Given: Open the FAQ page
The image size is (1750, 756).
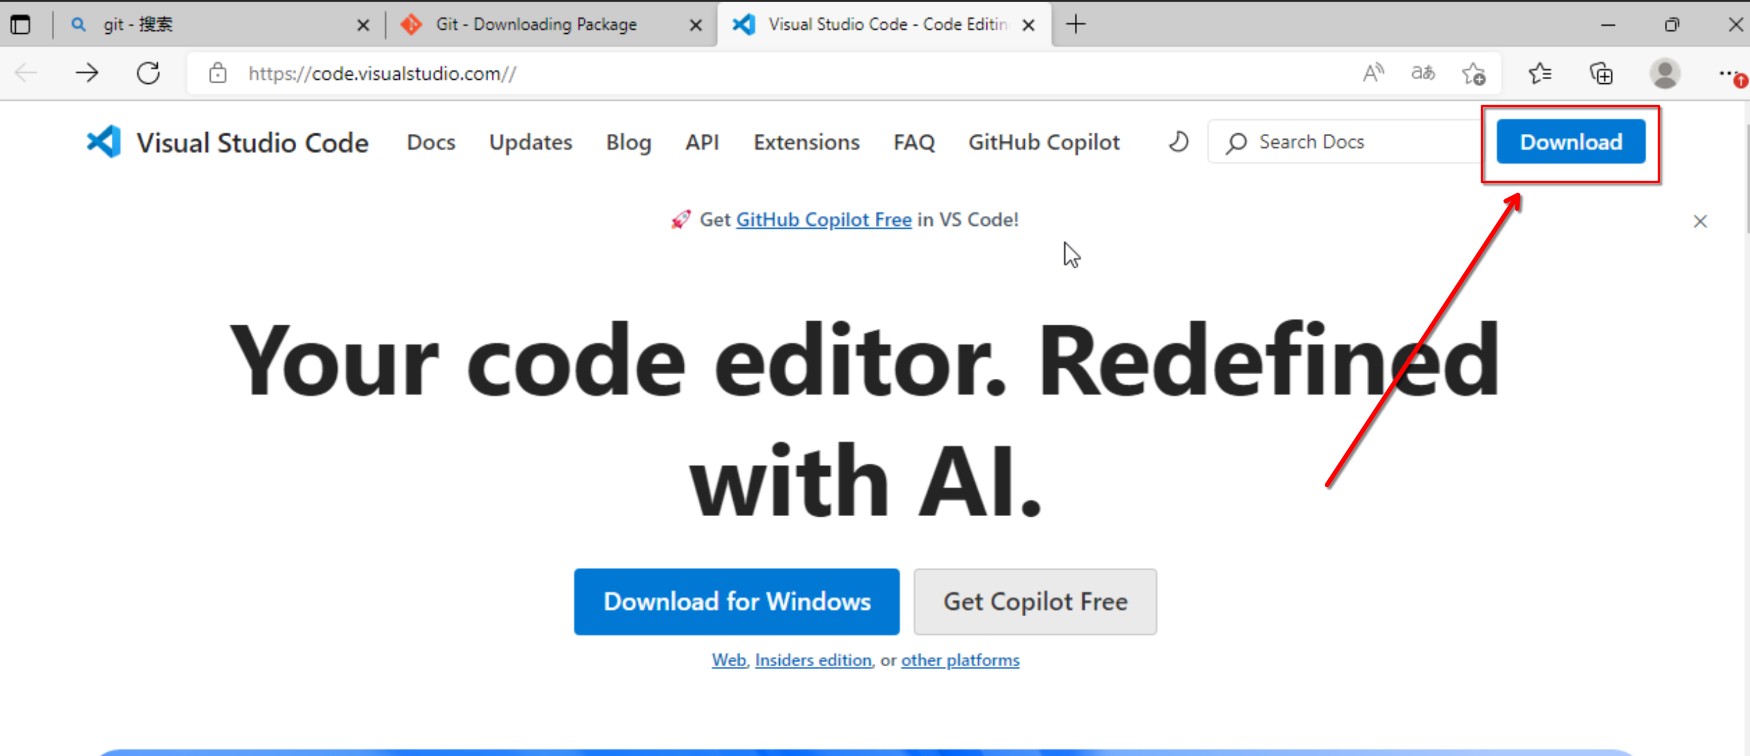Looking at the screenshot, I should click(x=914, y=142).
